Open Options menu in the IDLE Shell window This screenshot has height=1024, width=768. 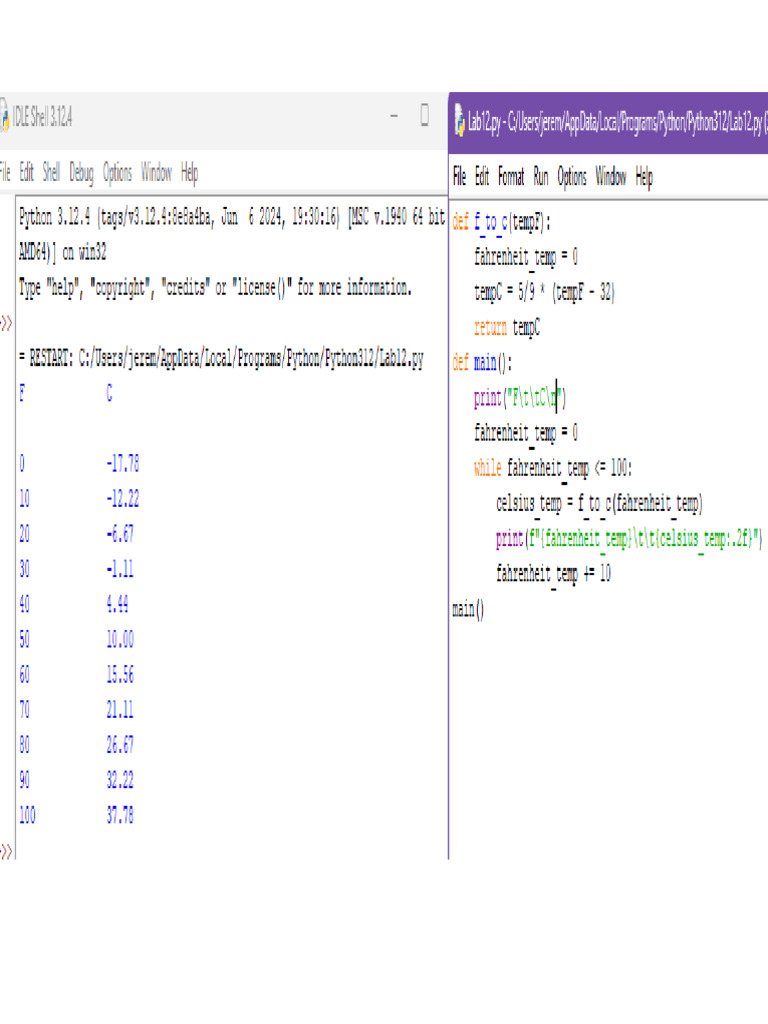(117, 173)
